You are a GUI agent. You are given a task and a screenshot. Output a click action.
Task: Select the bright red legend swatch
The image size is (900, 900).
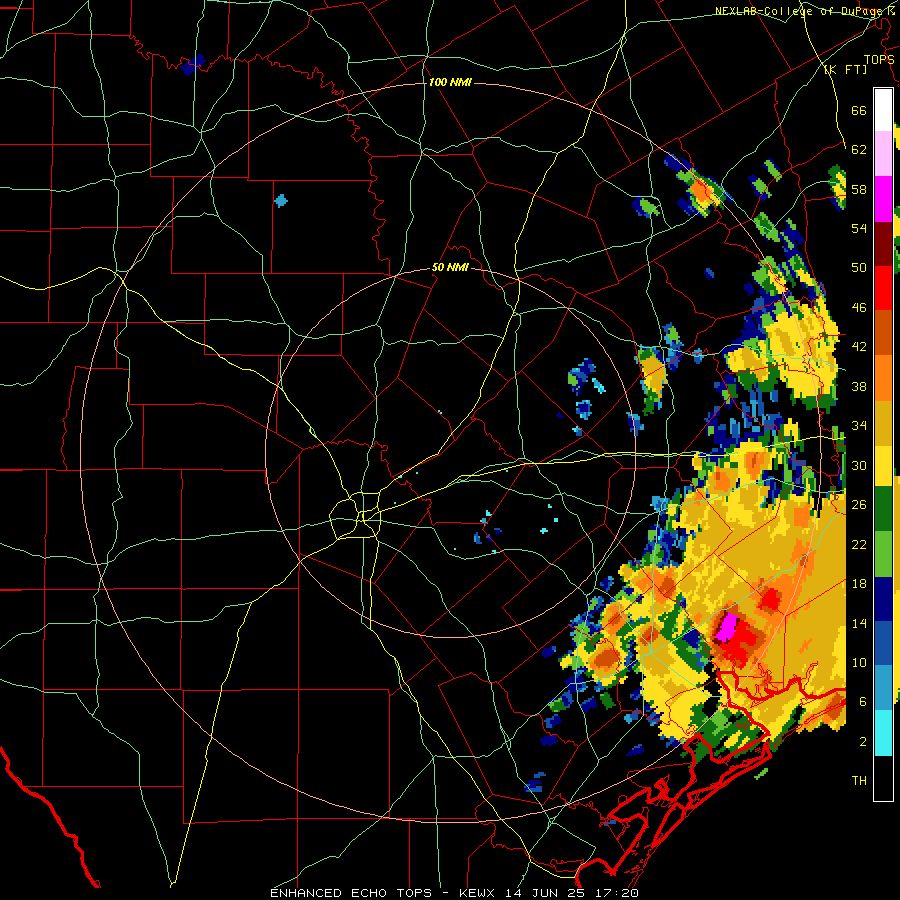pyautogui.click(x=883, y=288)
